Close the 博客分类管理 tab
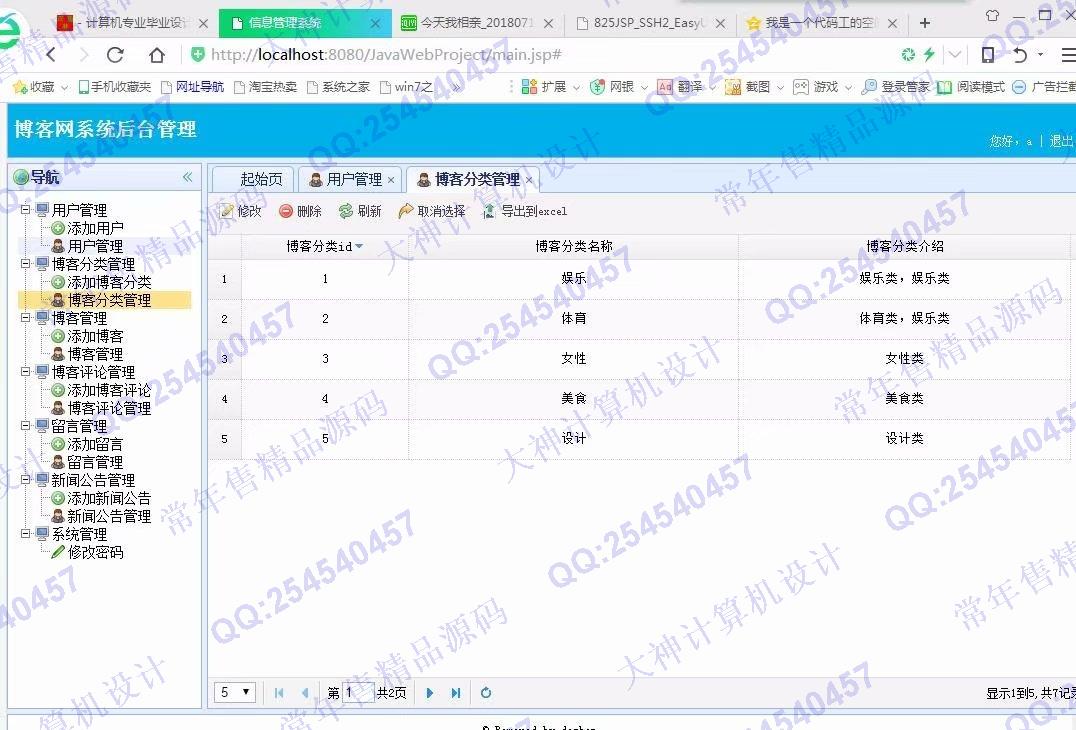Screen dimensions: 1076x730 (529, 180)
